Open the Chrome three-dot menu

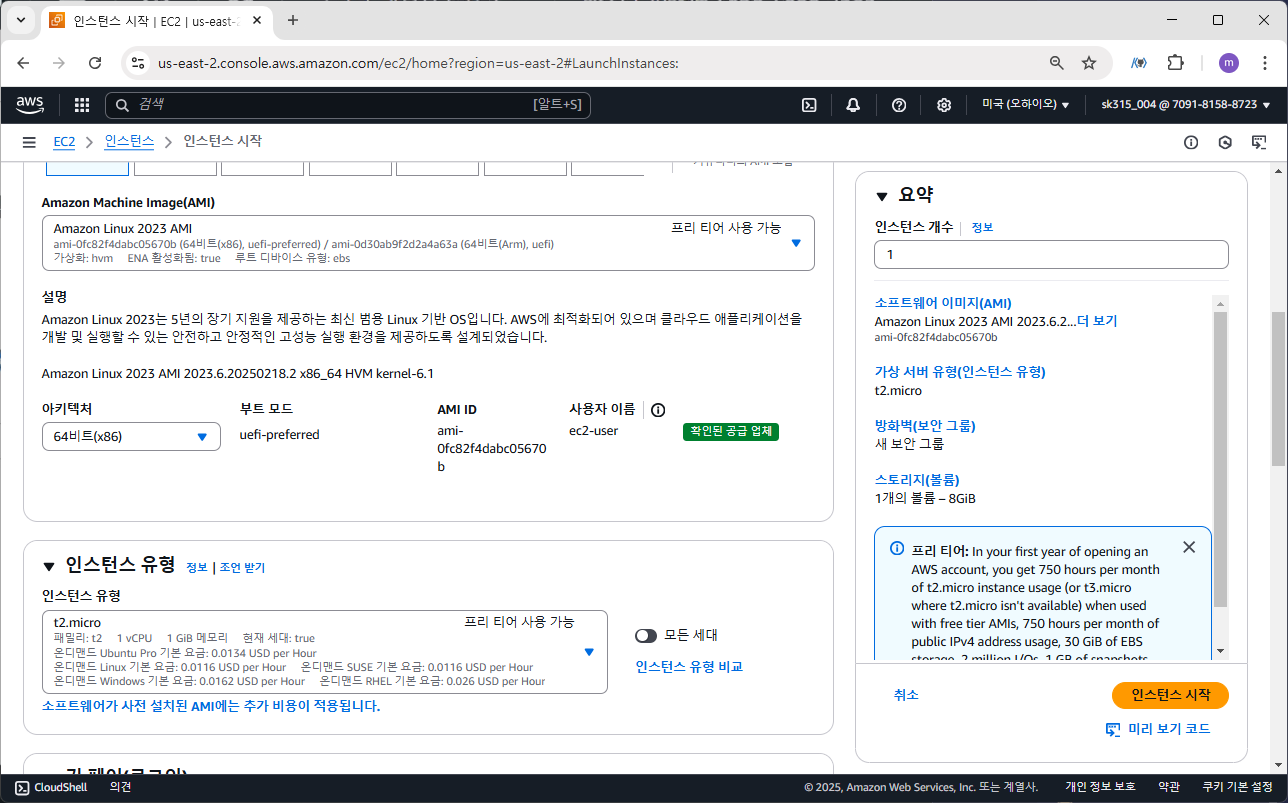[x=1266, y=63]
